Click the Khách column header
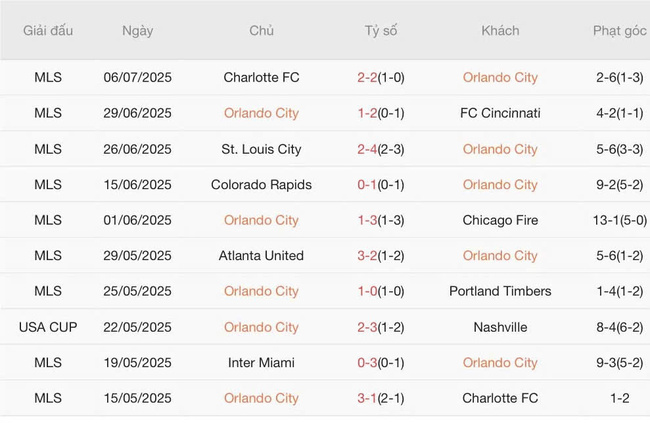Screen dimensions: 650x423 tap(500, 31)
